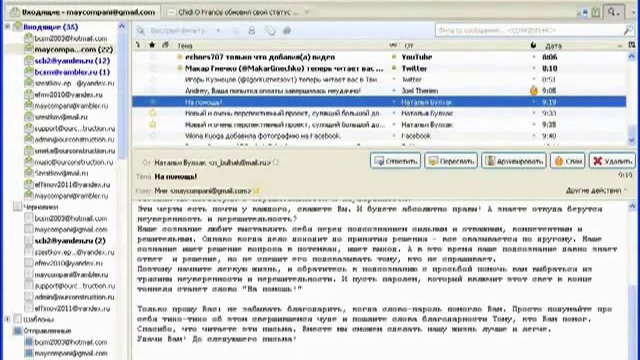Viewport: 640px width, 360px height.
Task: Toggle star on the 9:33 Наталья Булак message
Action: click(153, 113)
